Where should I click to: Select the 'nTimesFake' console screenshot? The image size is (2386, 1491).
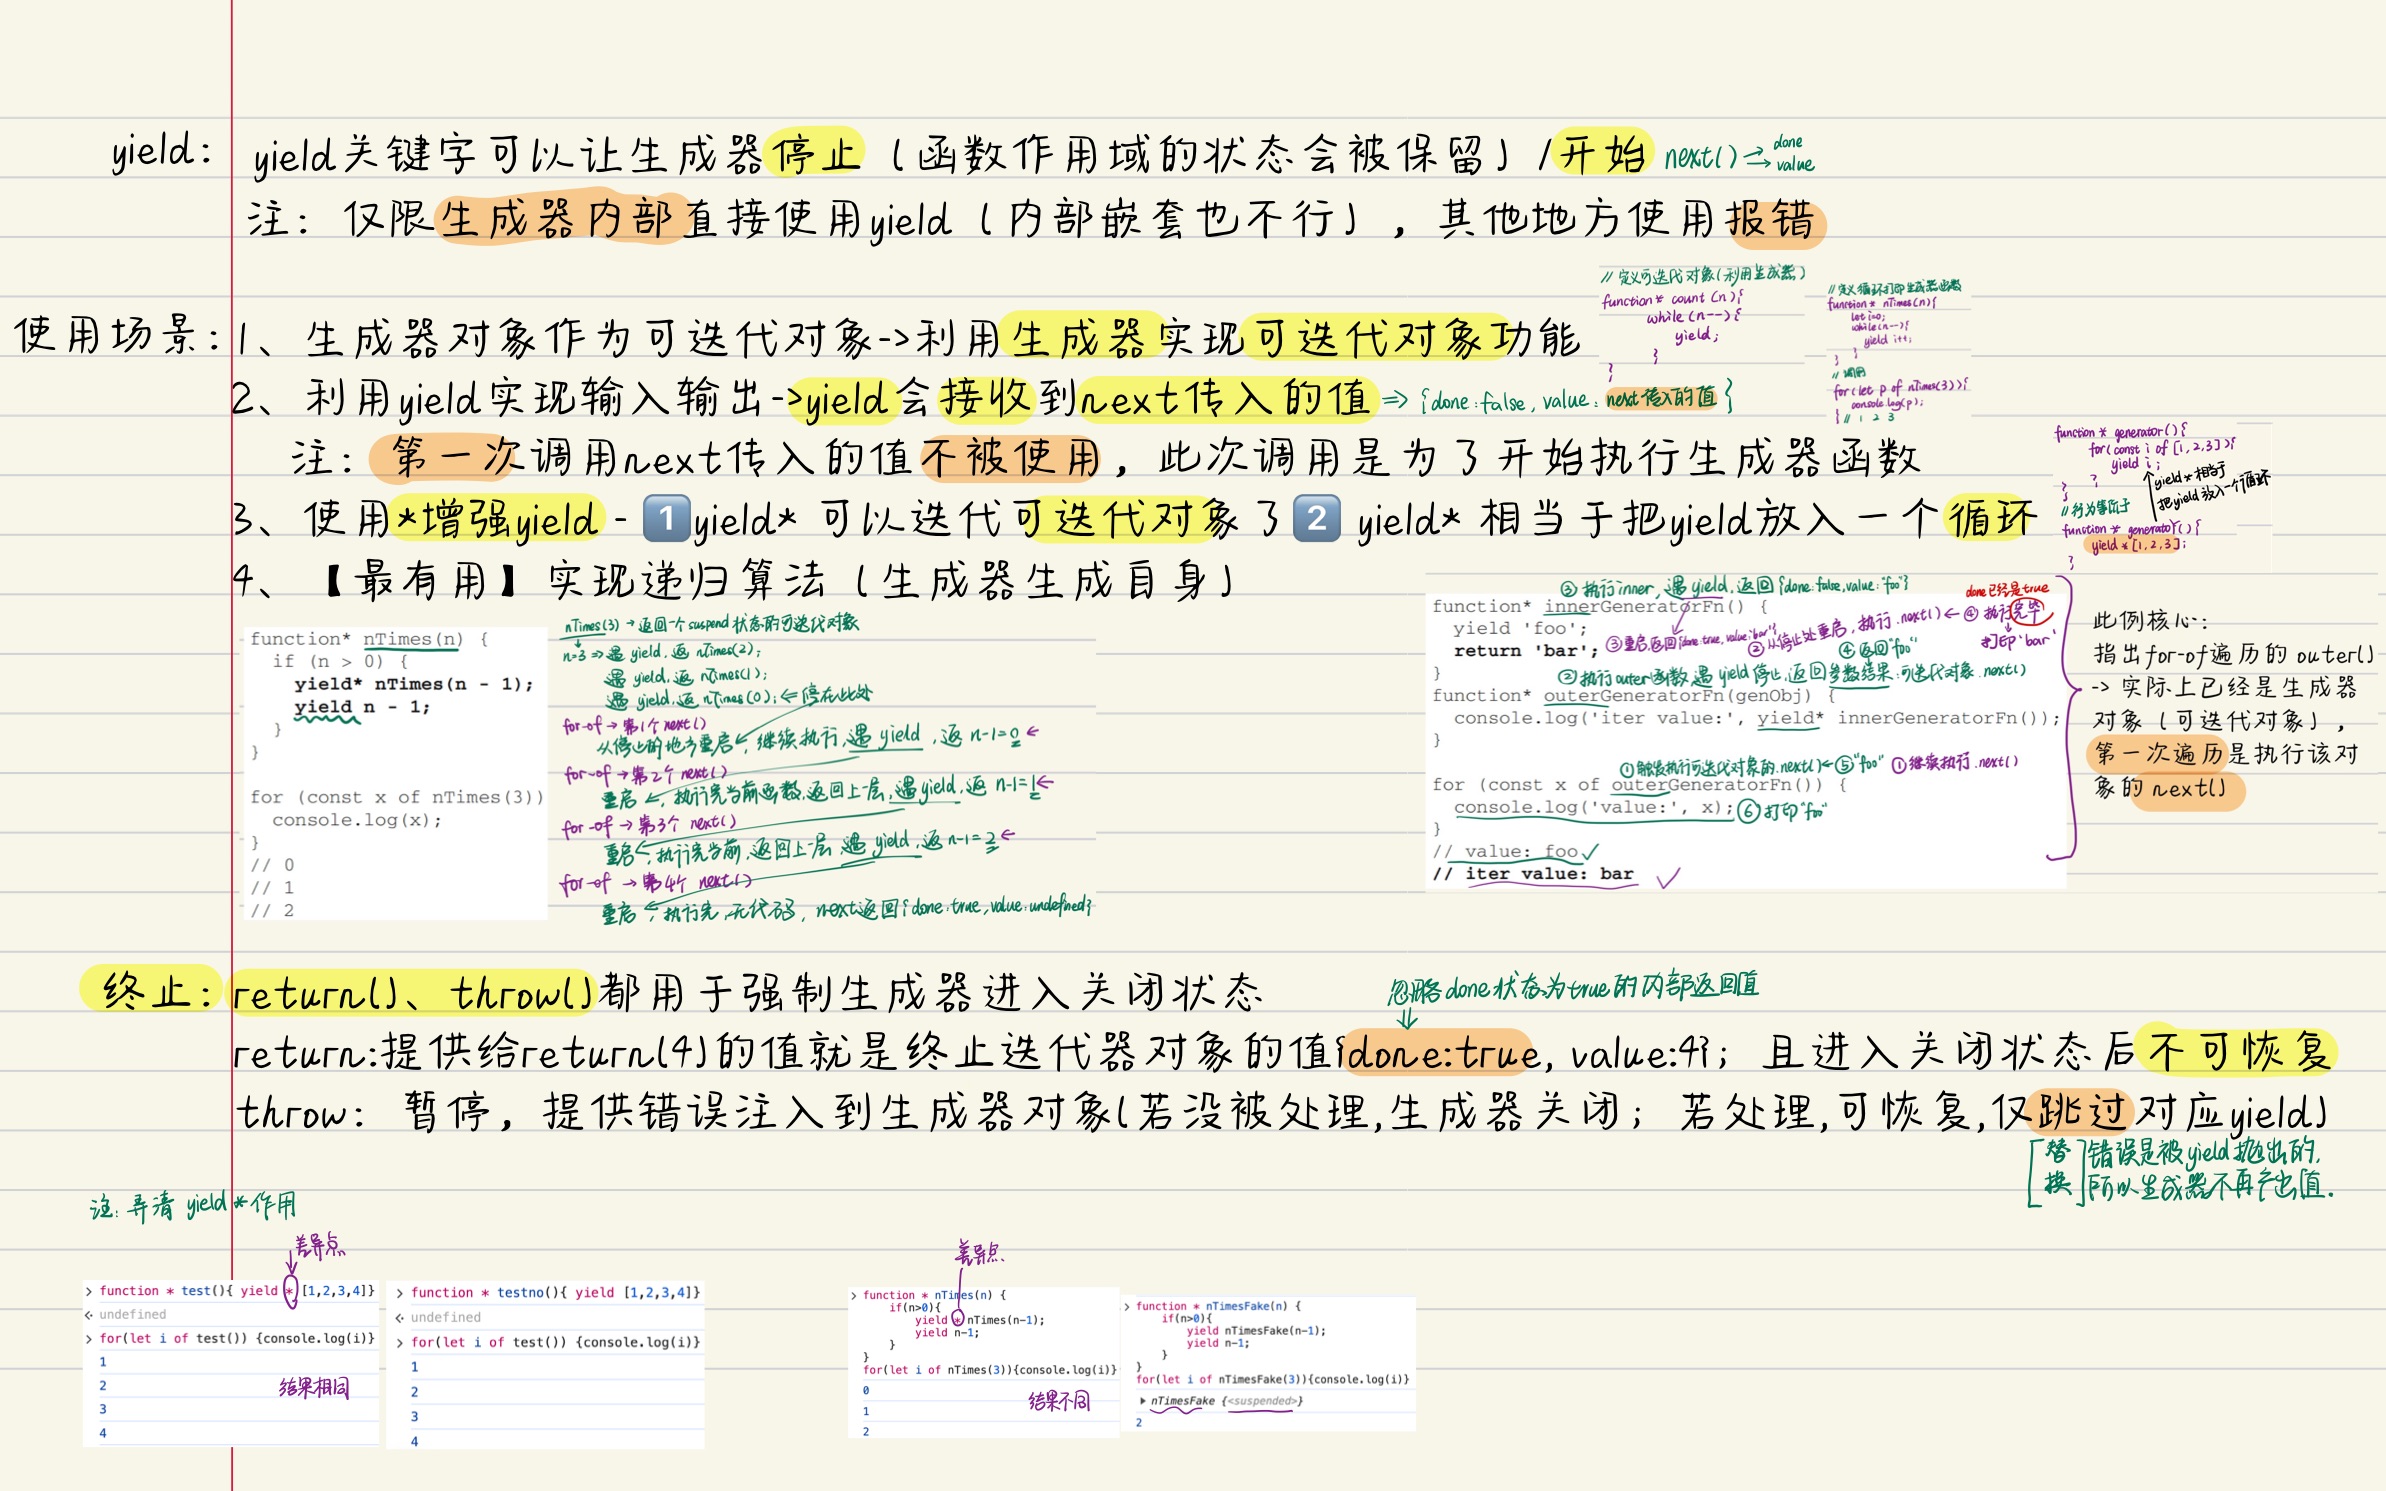coord(1269,1364)
